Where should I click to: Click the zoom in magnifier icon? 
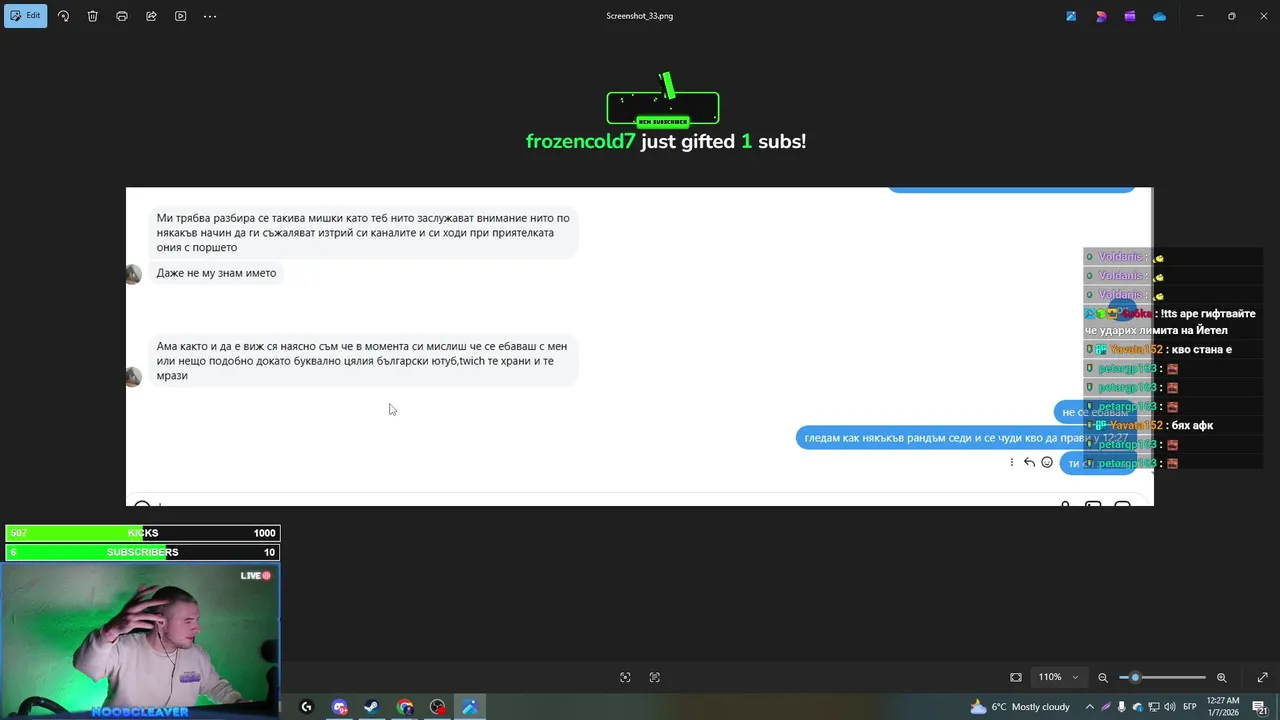pyautogui.click(x=1221, y=677)
